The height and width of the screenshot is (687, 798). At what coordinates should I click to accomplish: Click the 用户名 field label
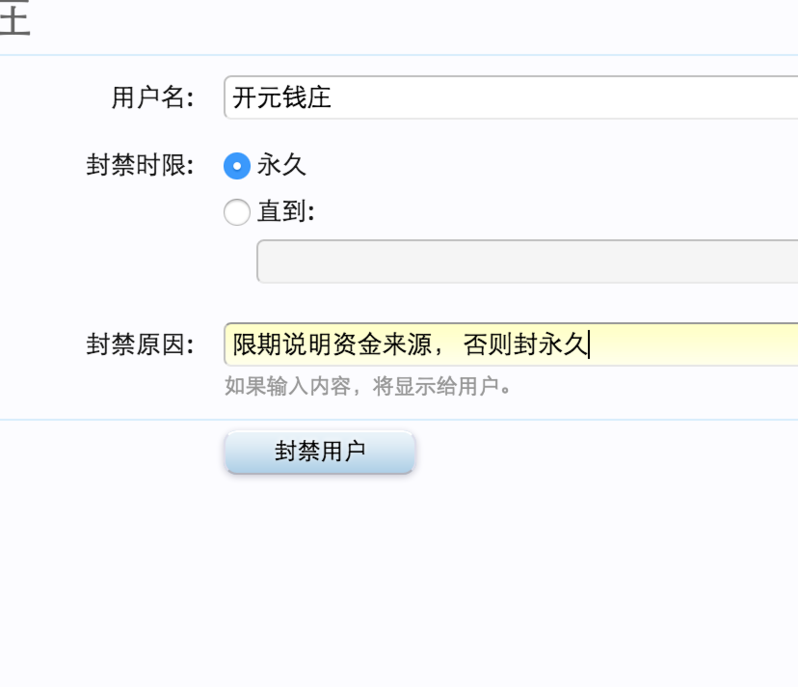coord(152,98)
